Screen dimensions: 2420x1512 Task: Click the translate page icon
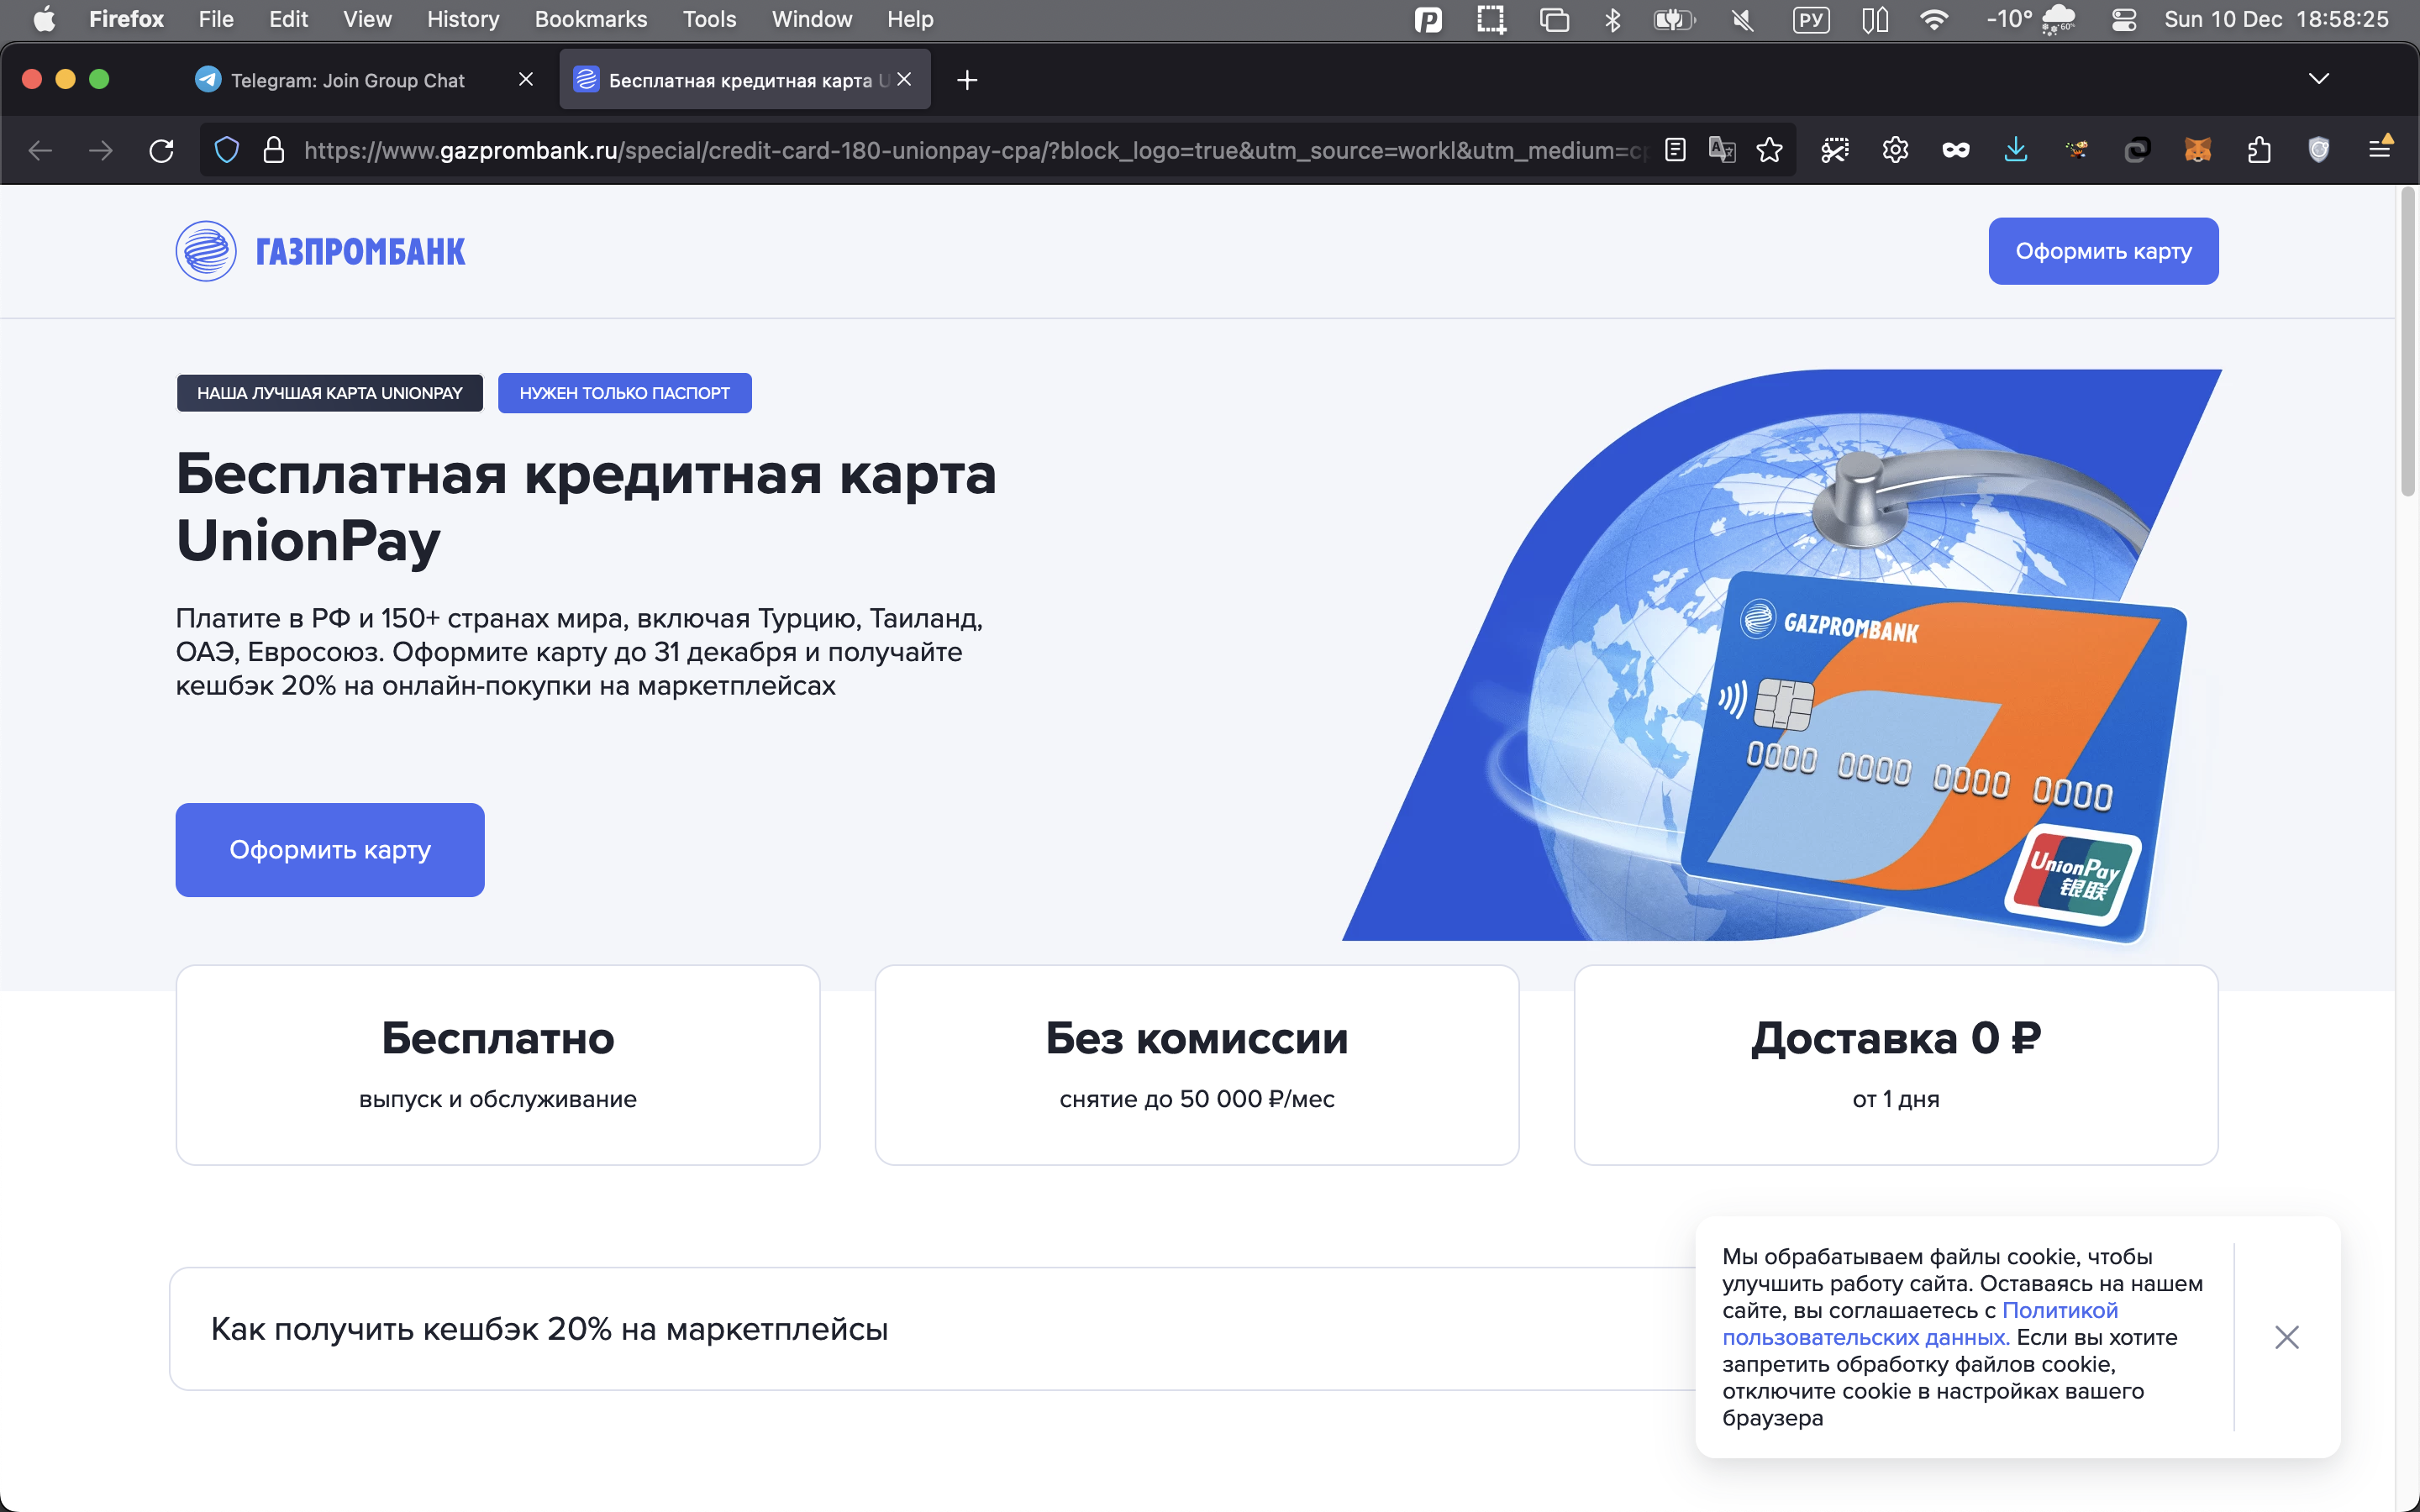tap(1721, 150)
